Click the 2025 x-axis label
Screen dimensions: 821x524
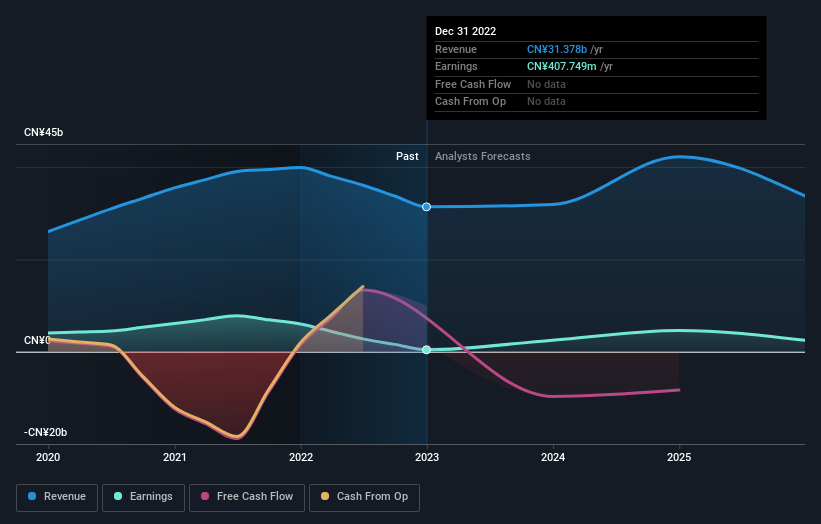pos(679,458)
